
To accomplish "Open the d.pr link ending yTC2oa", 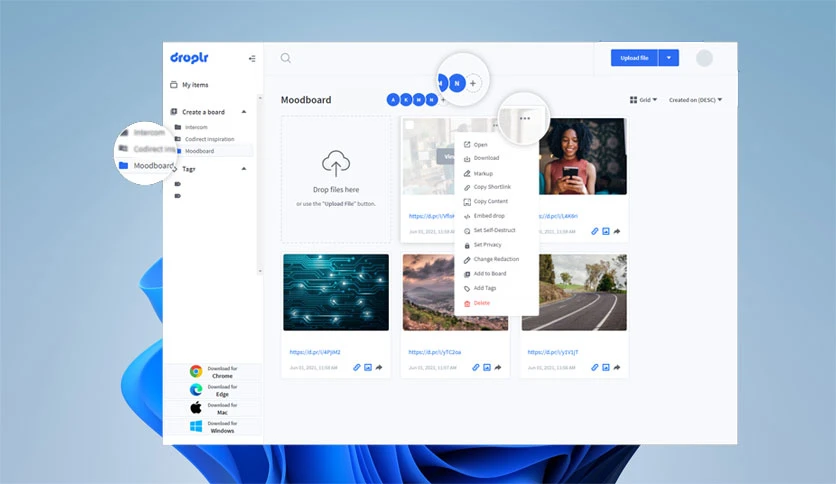I will click(435, 352).
